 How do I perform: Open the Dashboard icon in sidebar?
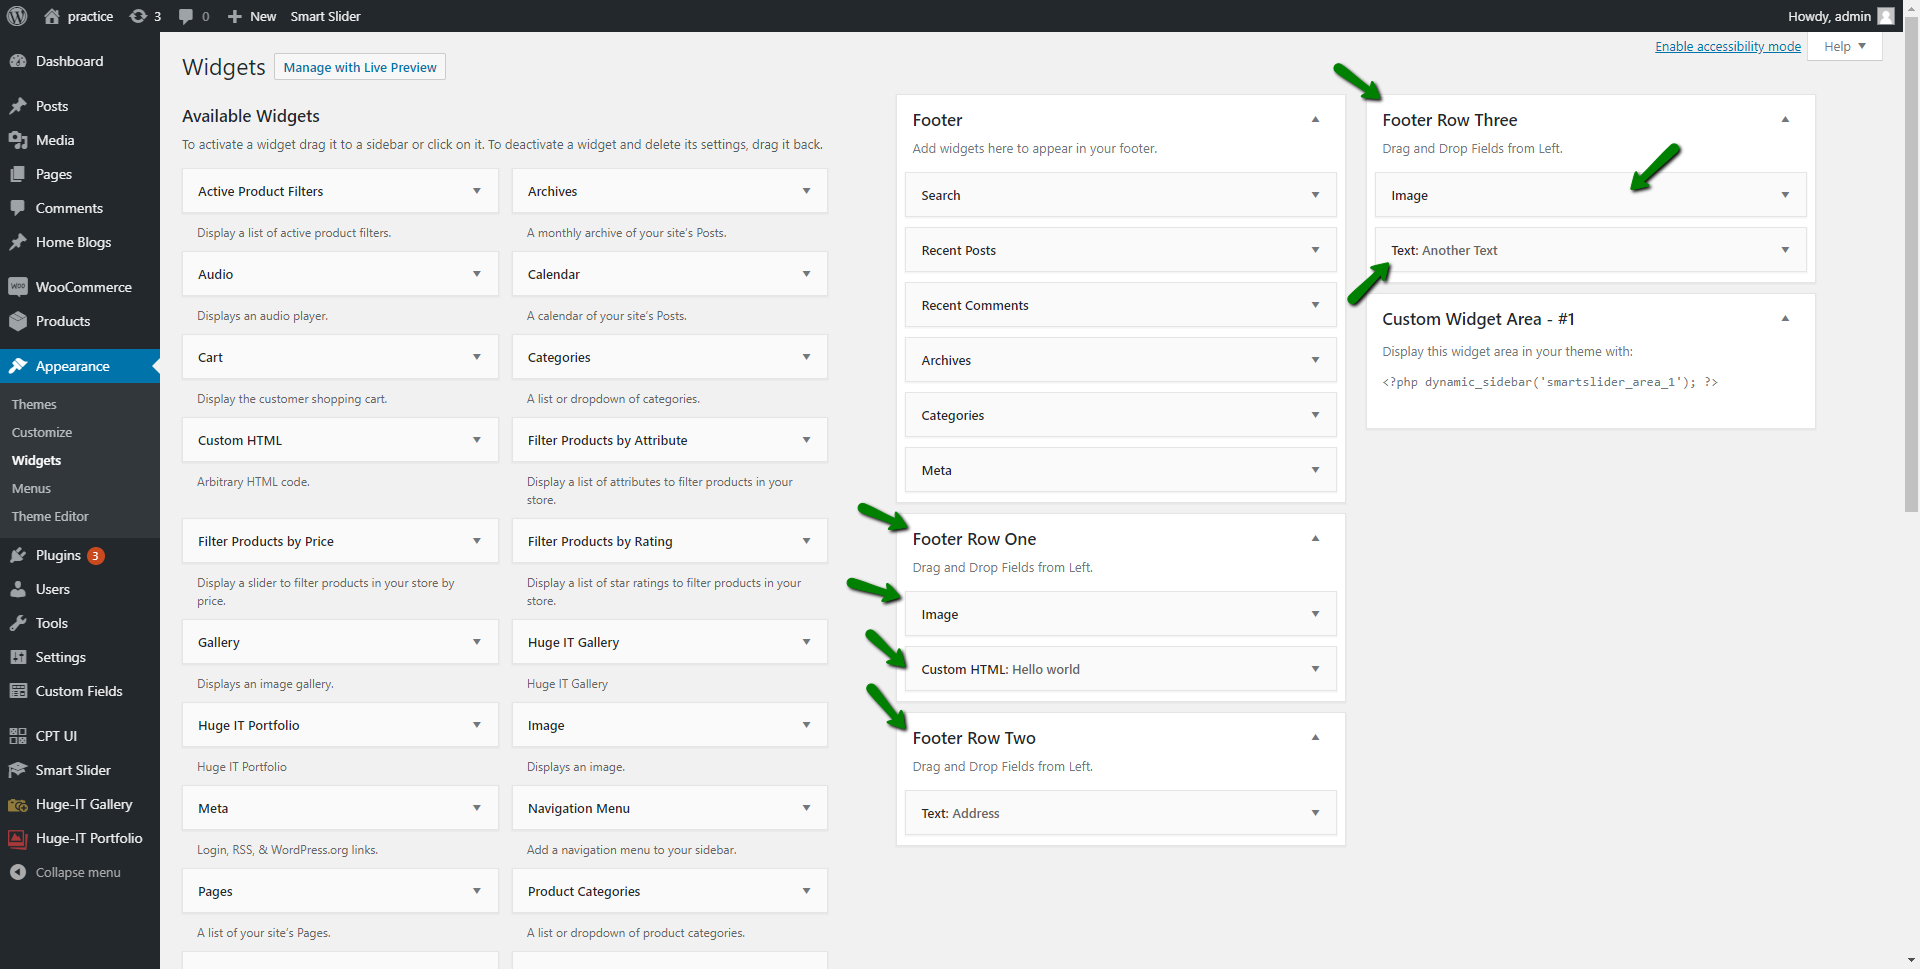(18, 61)
